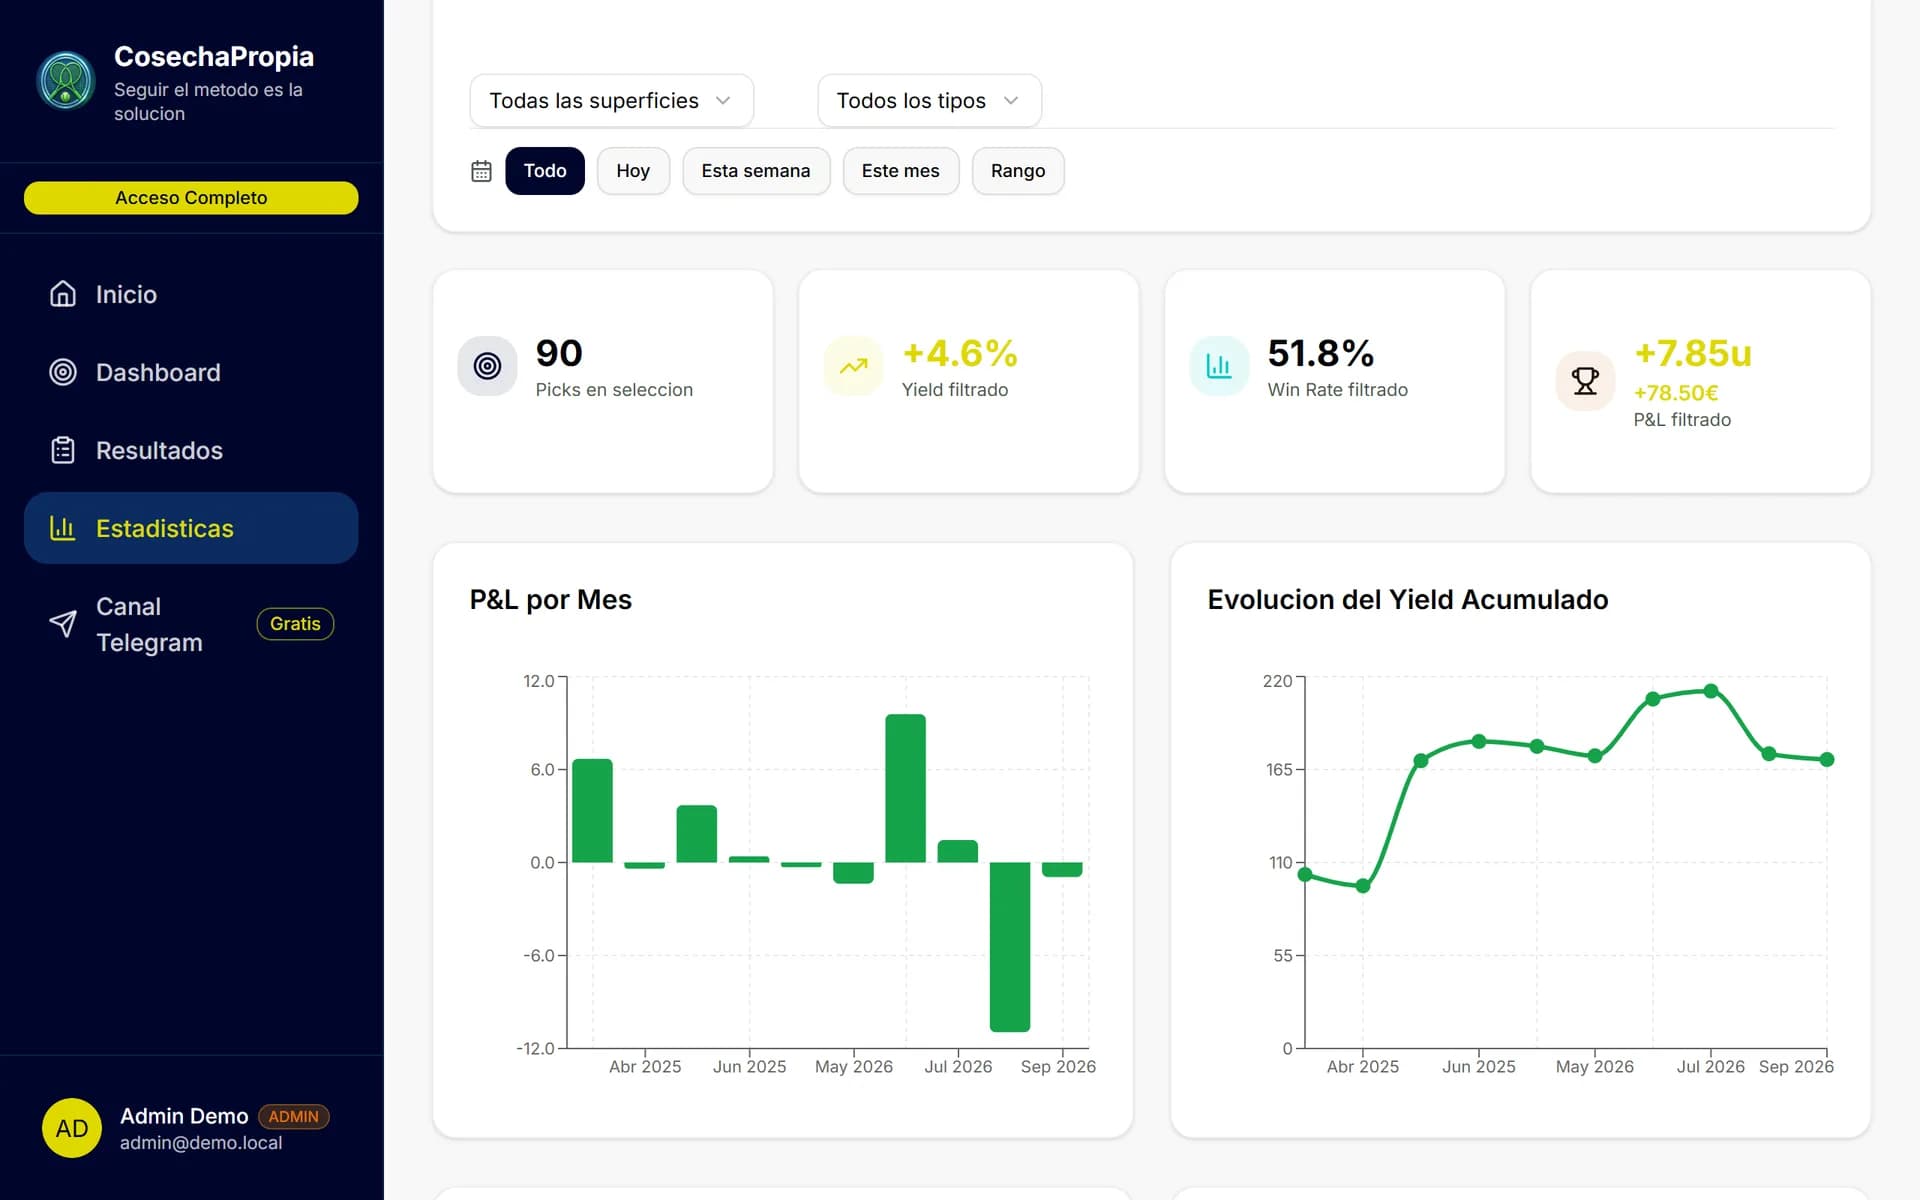This screenshot has width=1920, height=1200.
Task: Click the Evolucion del Yield Acumulado title
Action: [x=1408, y=600]
